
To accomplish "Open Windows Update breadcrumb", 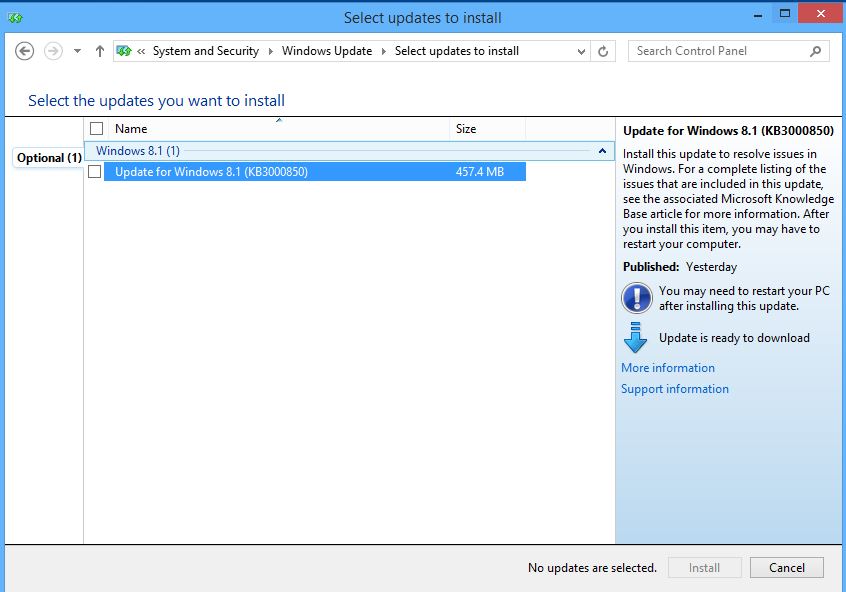I will (326, 51).
